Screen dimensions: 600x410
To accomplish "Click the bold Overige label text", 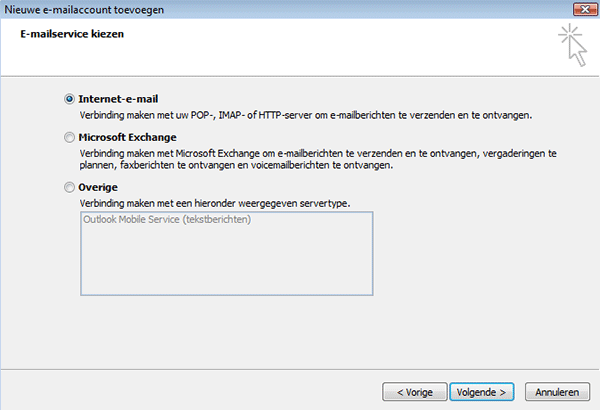I will coord(98,187).
